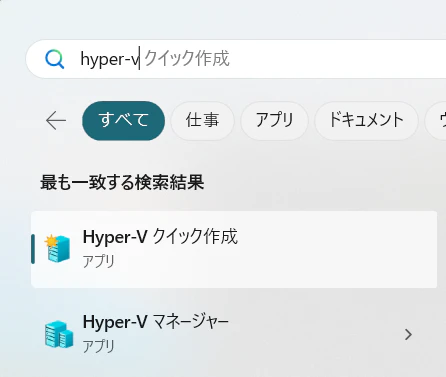Click the typed hyper-v text in search field
The image size is (446, 377).
click(x=109, y=60)
